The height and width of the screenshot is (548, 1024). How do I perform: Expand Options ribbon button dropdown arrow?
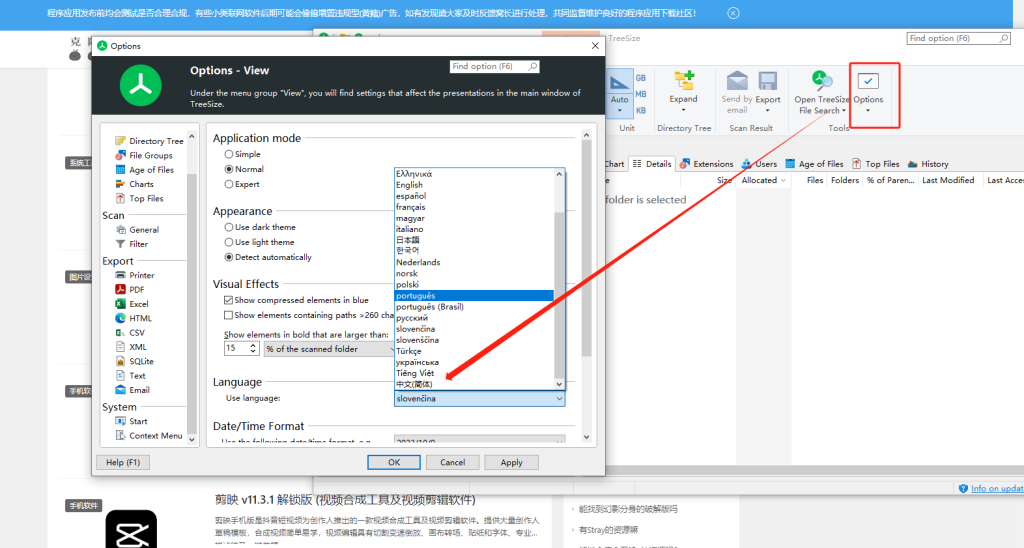[868, 110]
